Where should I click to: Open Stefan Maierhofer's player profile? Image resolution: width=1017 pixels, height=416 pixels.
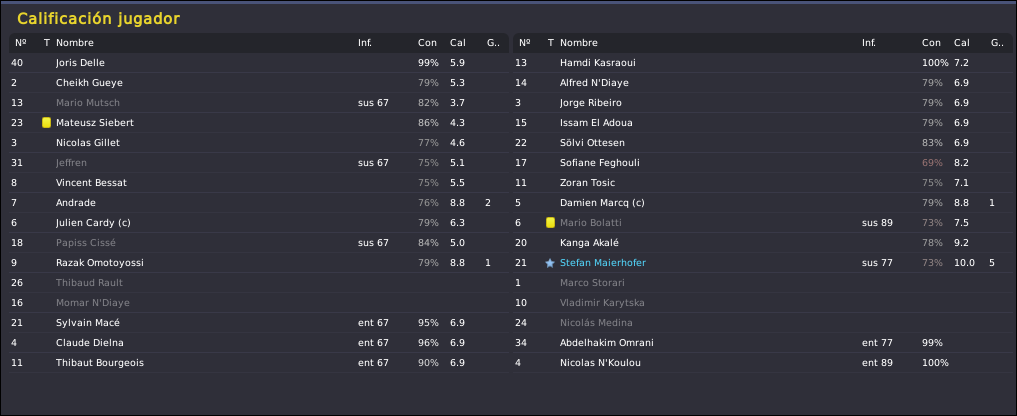(603, 263)
